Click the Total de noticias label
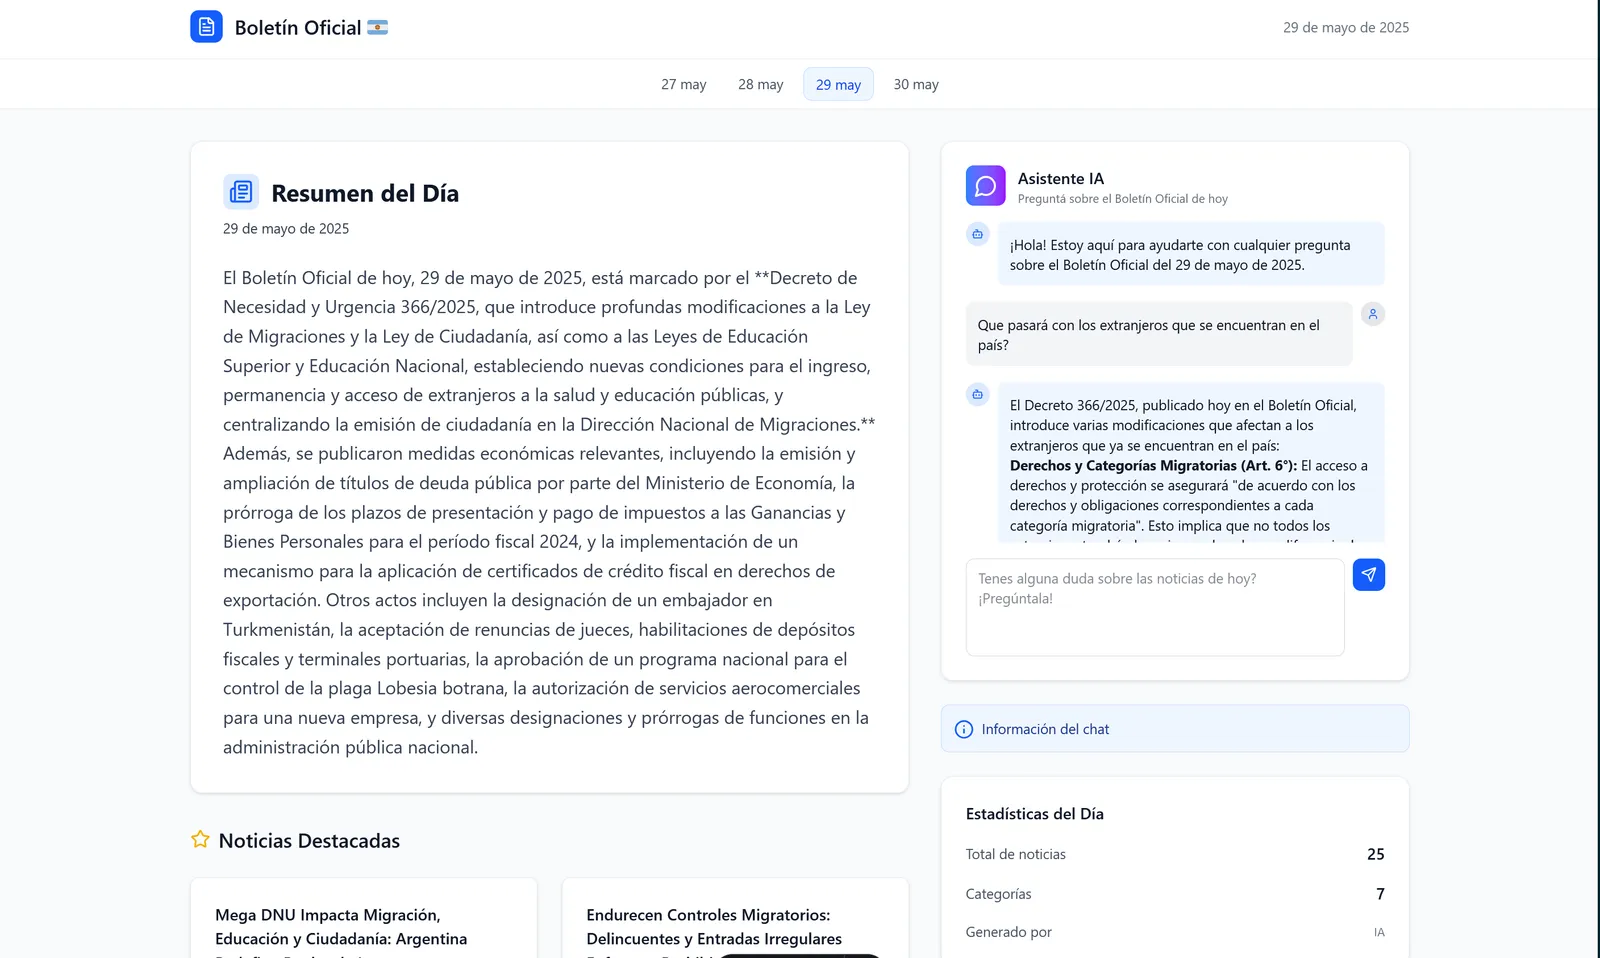 click(1016, 854)
